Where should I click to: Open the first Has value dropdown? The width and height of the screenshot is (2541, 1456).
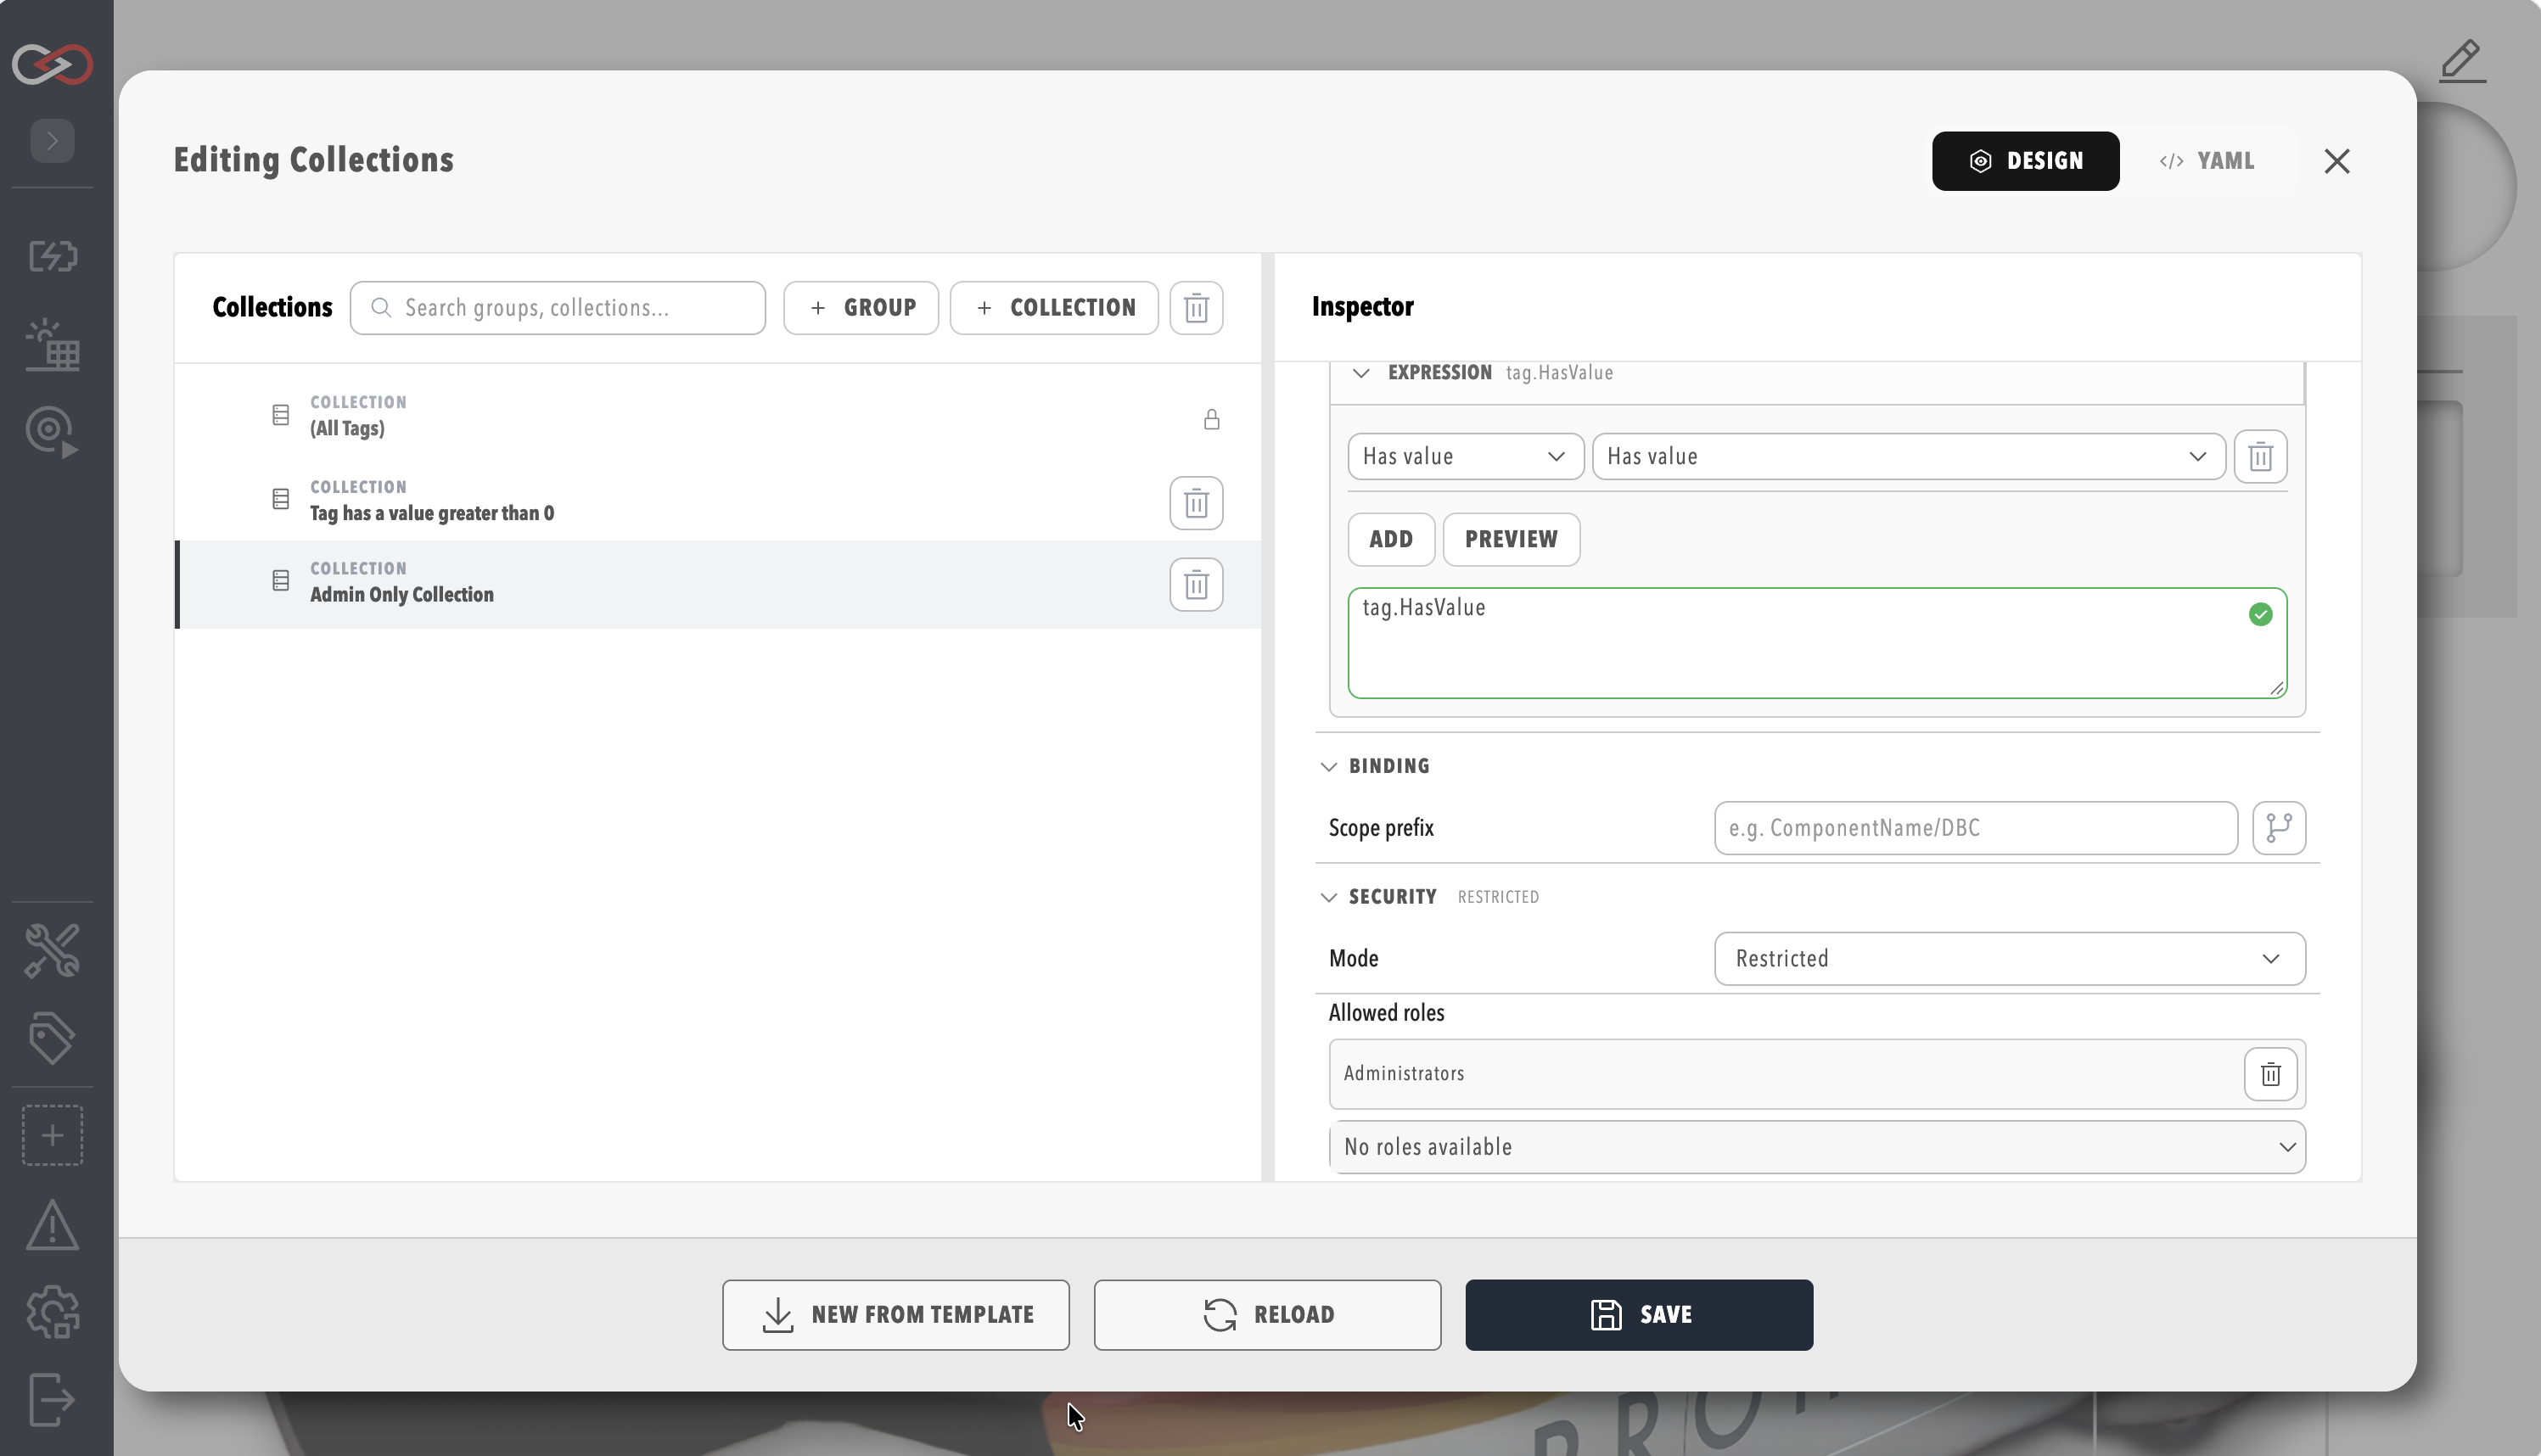(1465, 457)
